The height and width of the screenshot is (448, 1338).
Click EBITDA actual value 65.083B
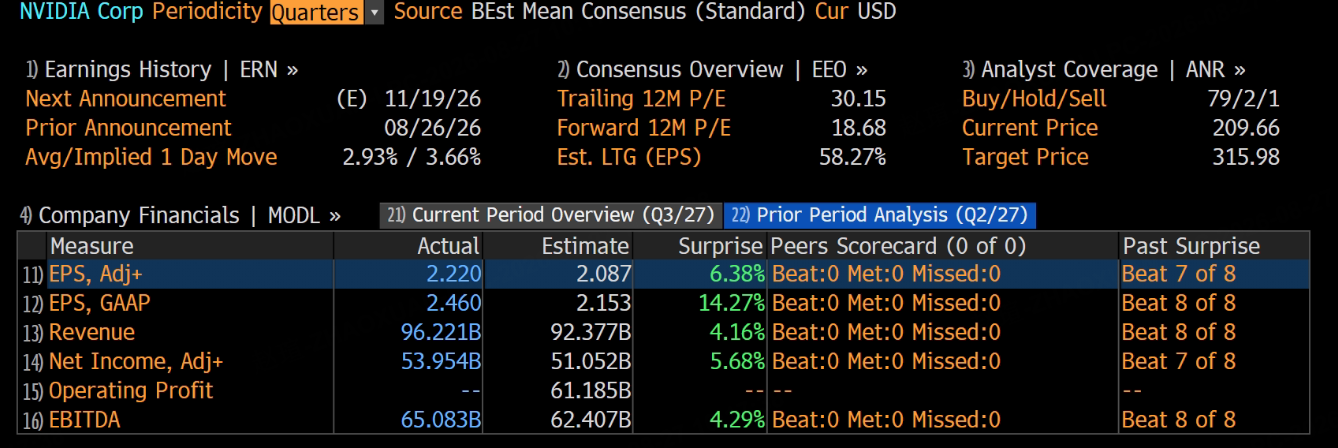(x=441, y=420)
